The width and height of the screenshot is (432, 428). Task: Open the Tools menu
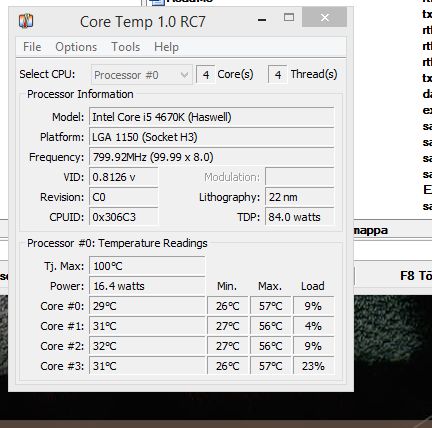(125, 47)
